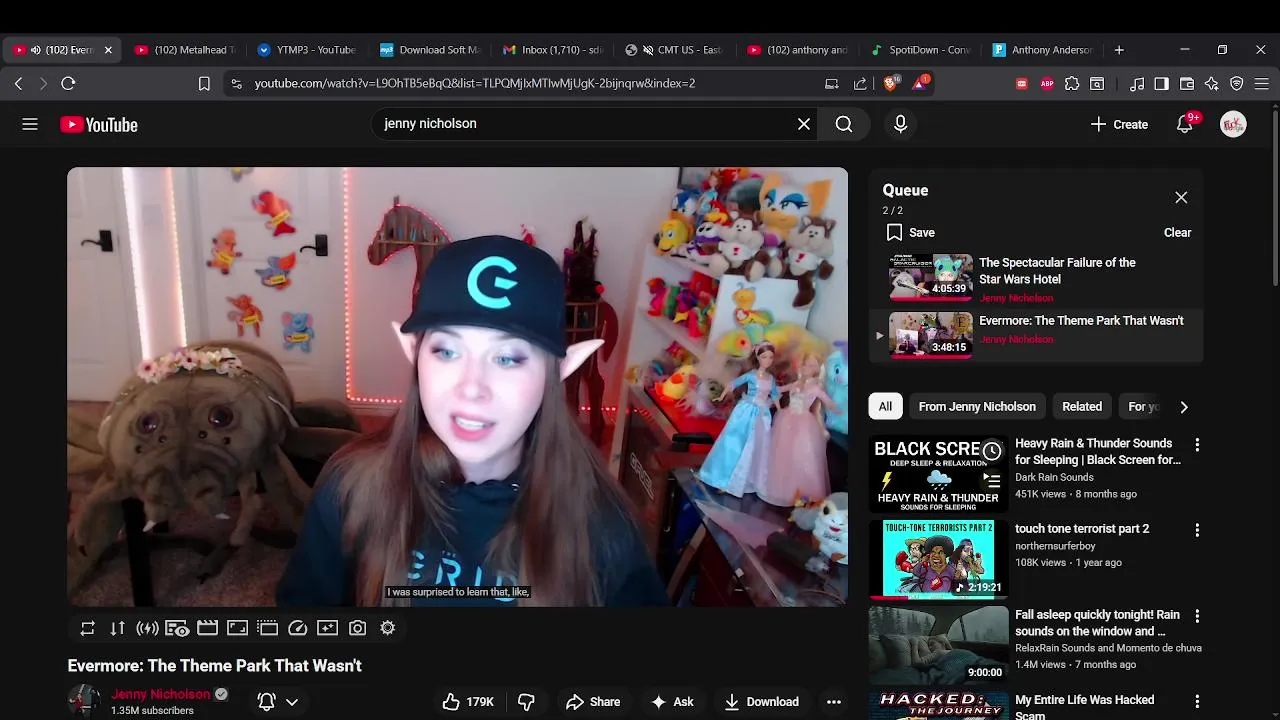Download the video
Screen dimensions: 1280x720
[x=762, y=702]
